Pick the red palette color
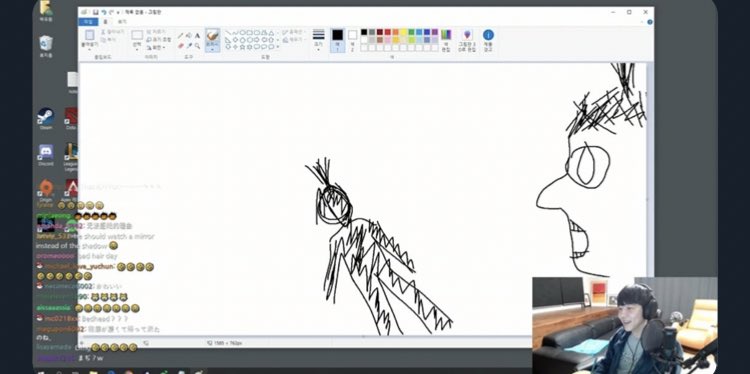Viewport: 750px width, 374px height. tap(387, 32)
